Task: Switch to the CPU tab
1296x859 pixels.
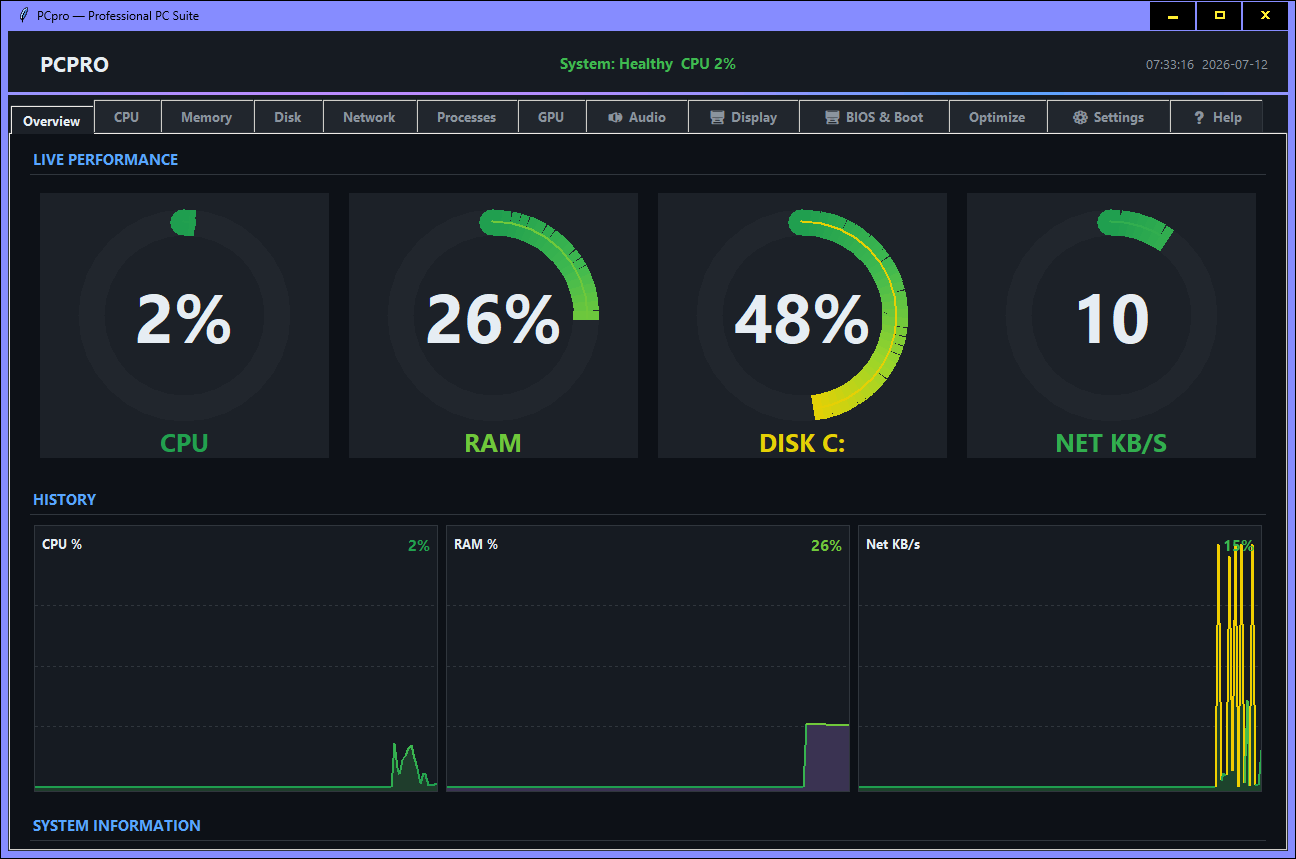Action: pyautogui.click(x=127, y=117)
